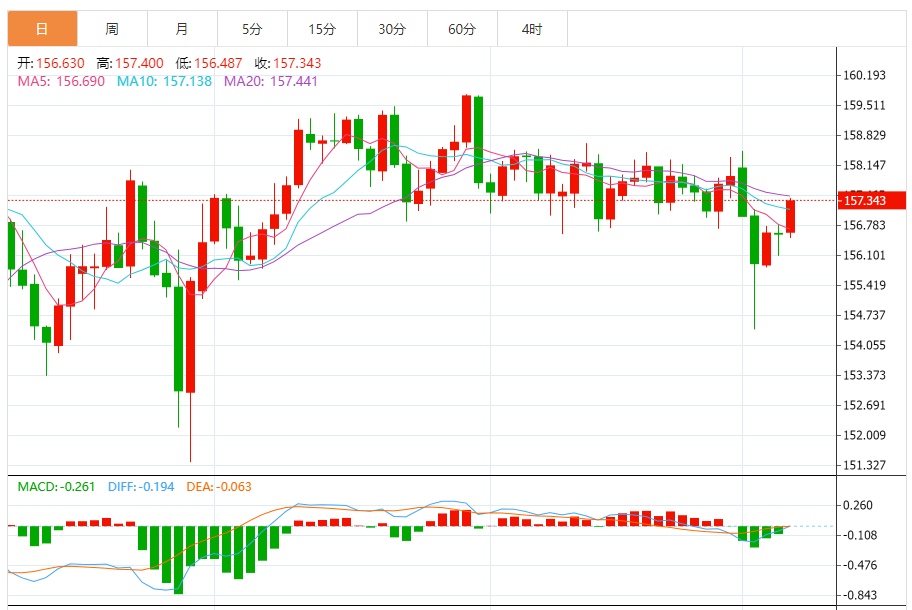This screenshot has height=610, width=912.
Task: Click the low price value 156.487
Action: (218, 63)
